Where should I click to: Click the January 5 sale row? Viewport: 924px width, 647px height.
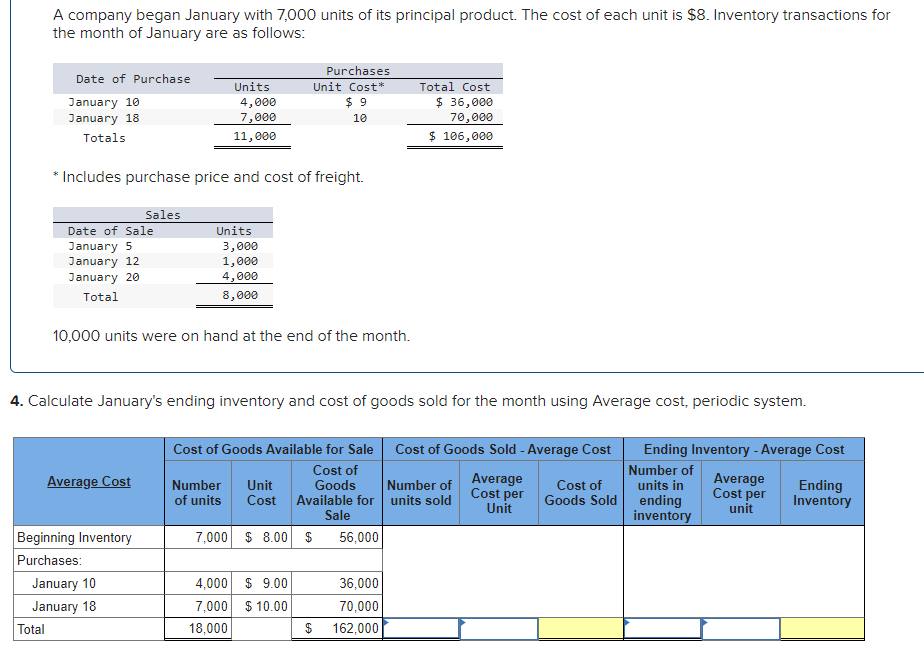pyautogui.click(x=163, y=246)
